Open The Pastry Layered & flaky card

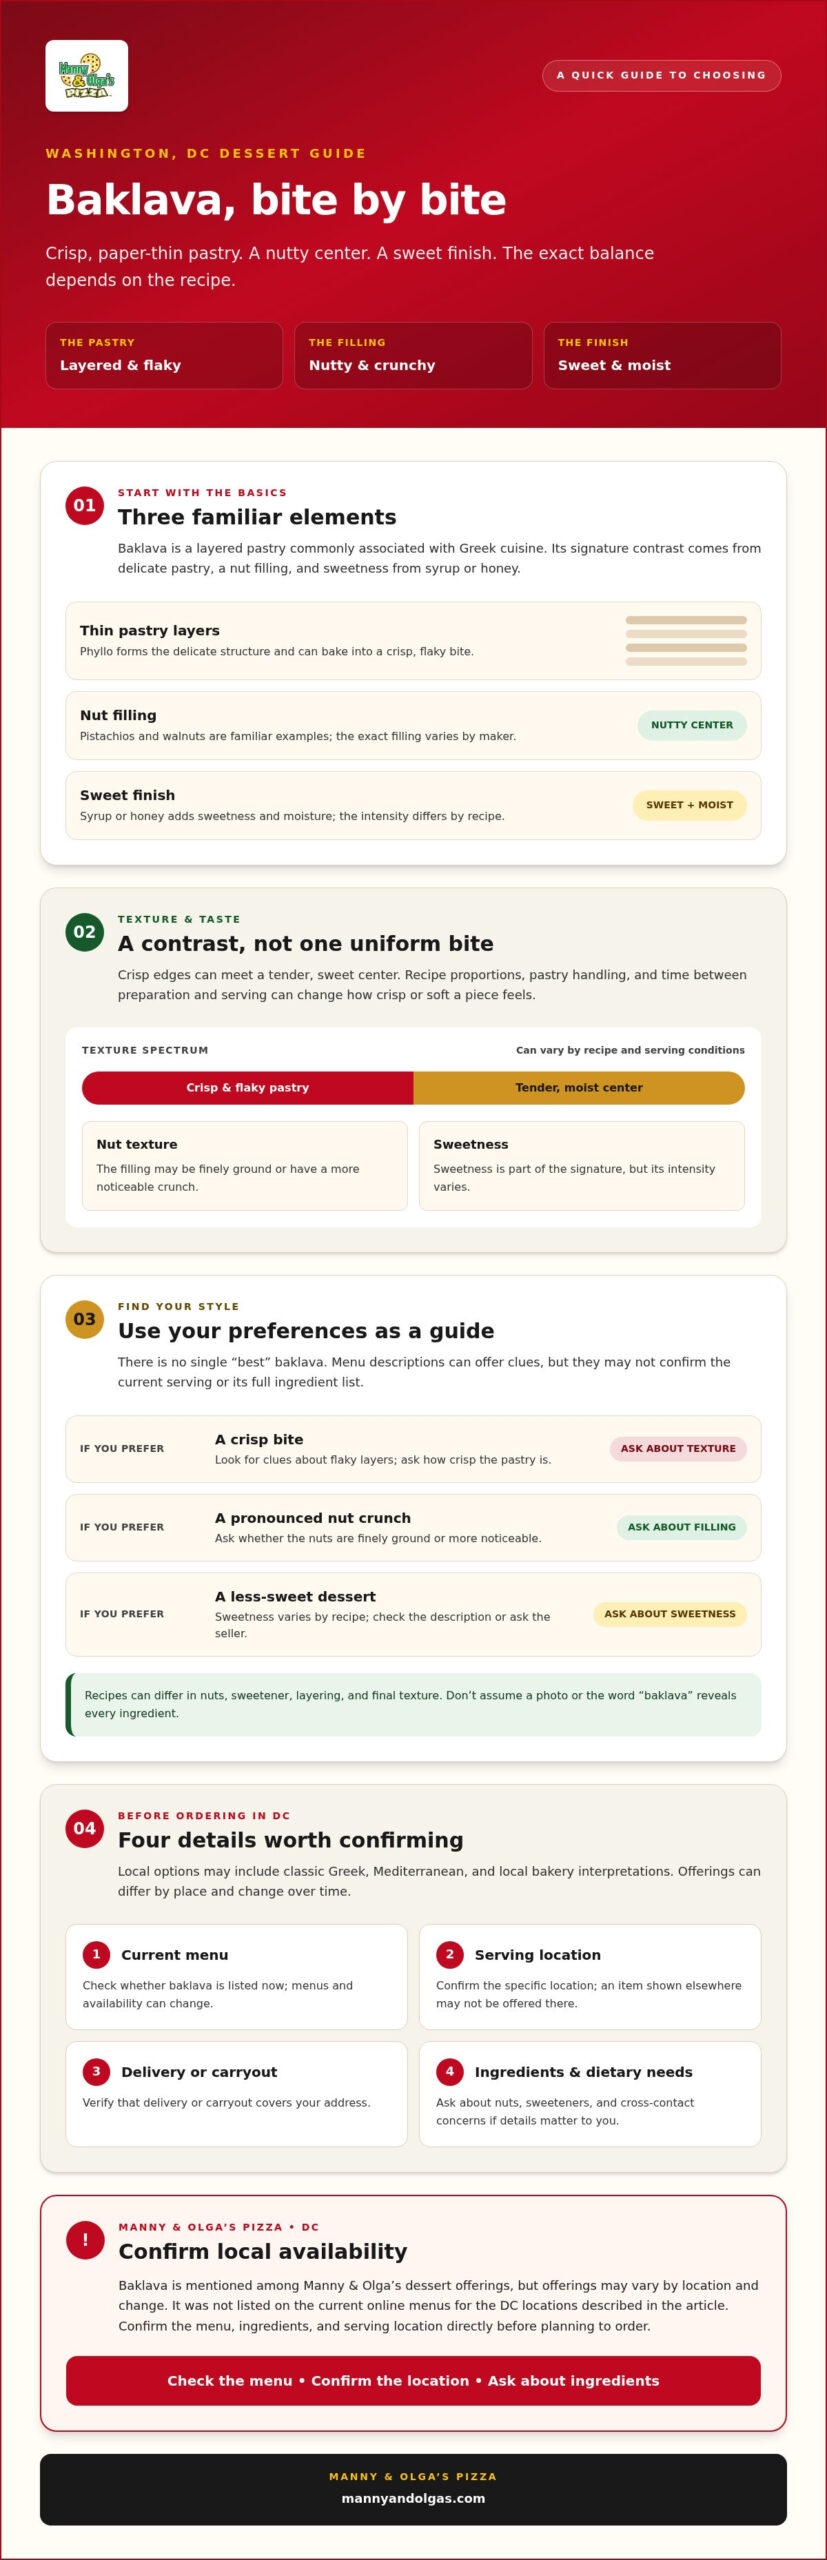[164, 355]
